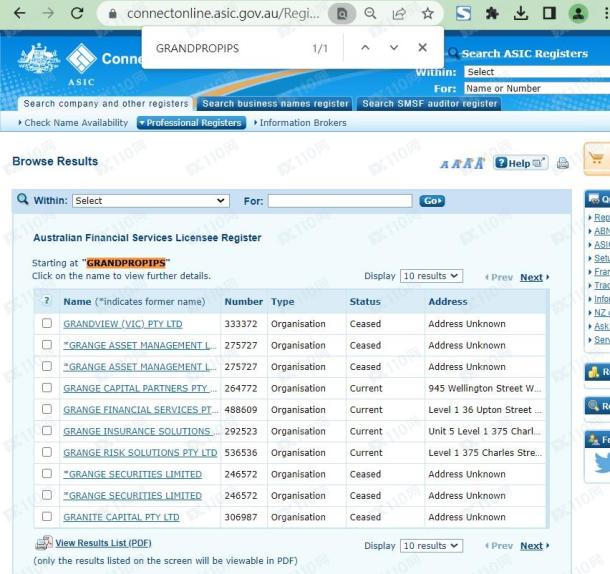Select Search company and other registers tab
This screenshot has width=610, height=574.
pos(106,104)
